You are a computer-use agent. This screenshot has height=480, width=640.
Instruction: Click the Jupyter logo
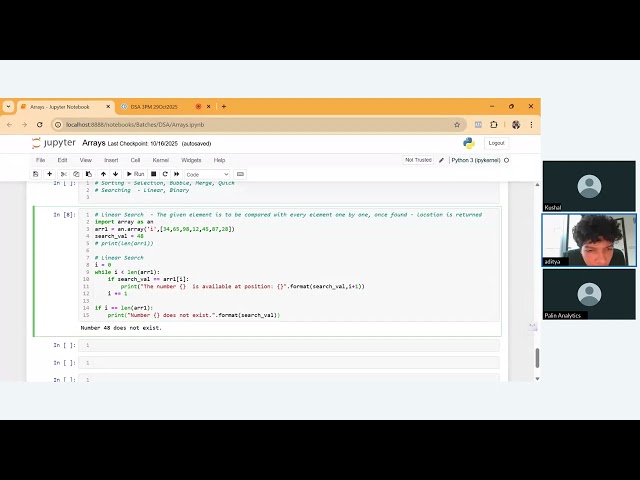[x=54, y=143]
